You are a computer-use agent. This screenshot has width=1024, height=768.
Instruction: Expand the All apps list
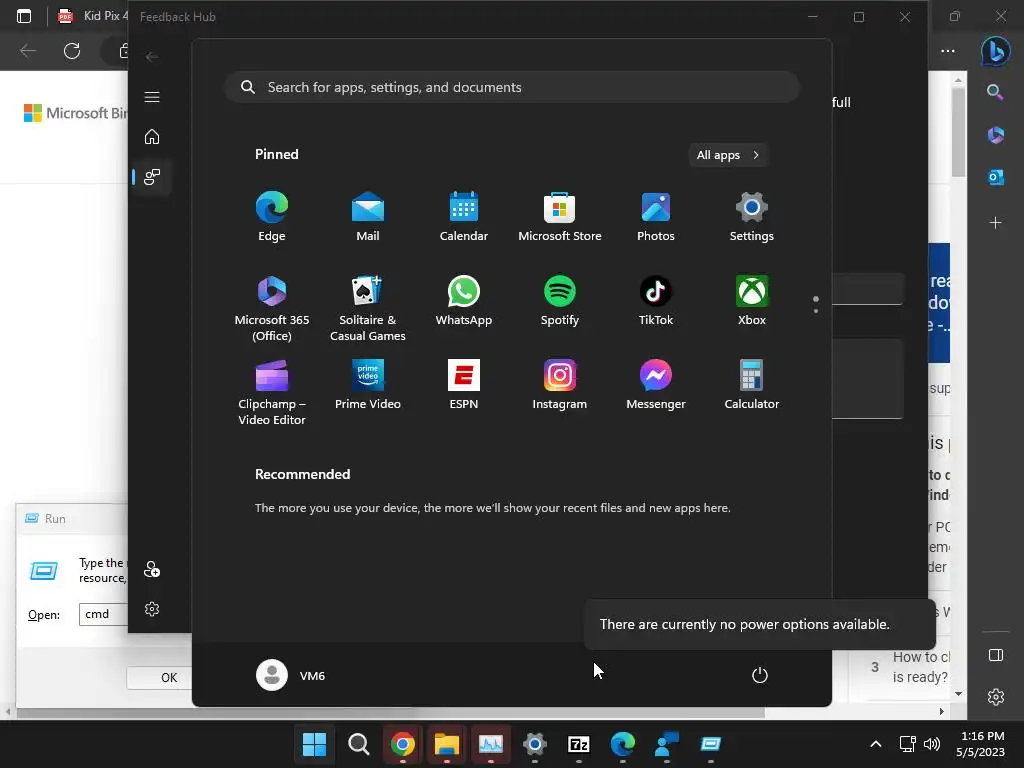coord(728,155)
